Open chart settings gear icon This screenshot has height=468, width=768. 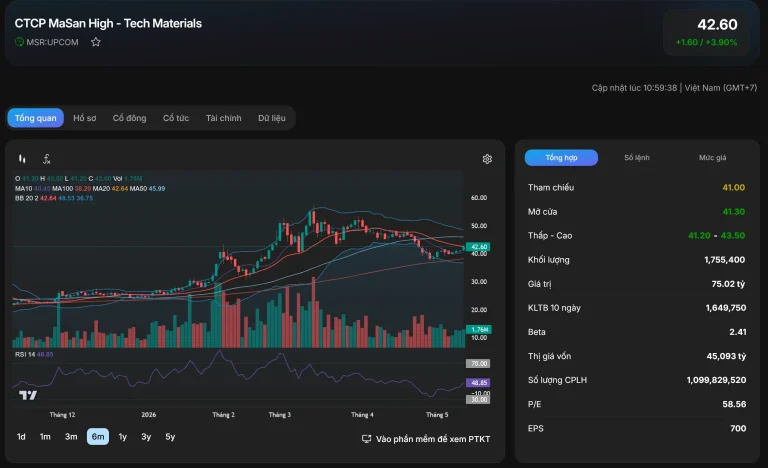click(x=487, y=159)
